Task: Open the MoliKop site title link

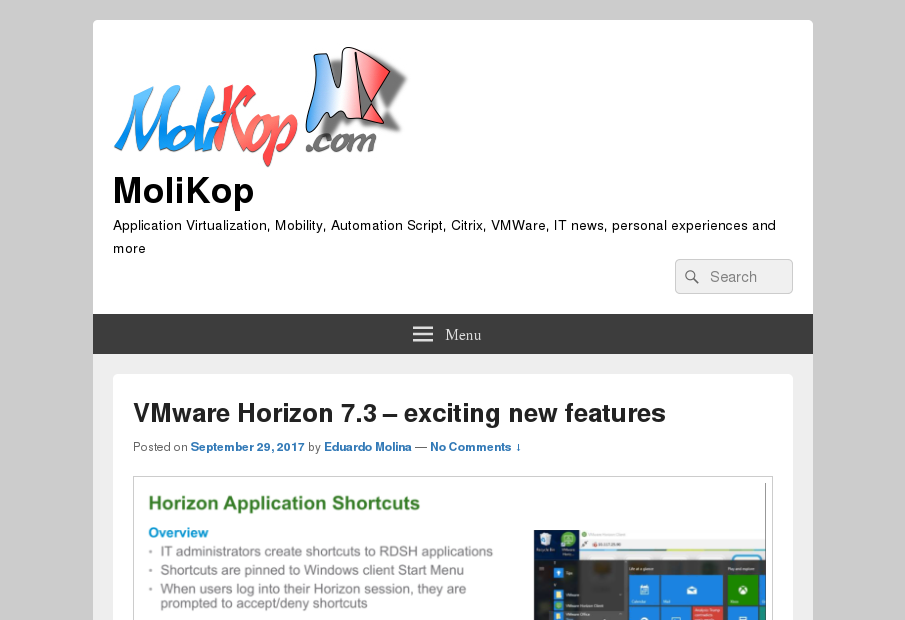Action: (184, 191)
